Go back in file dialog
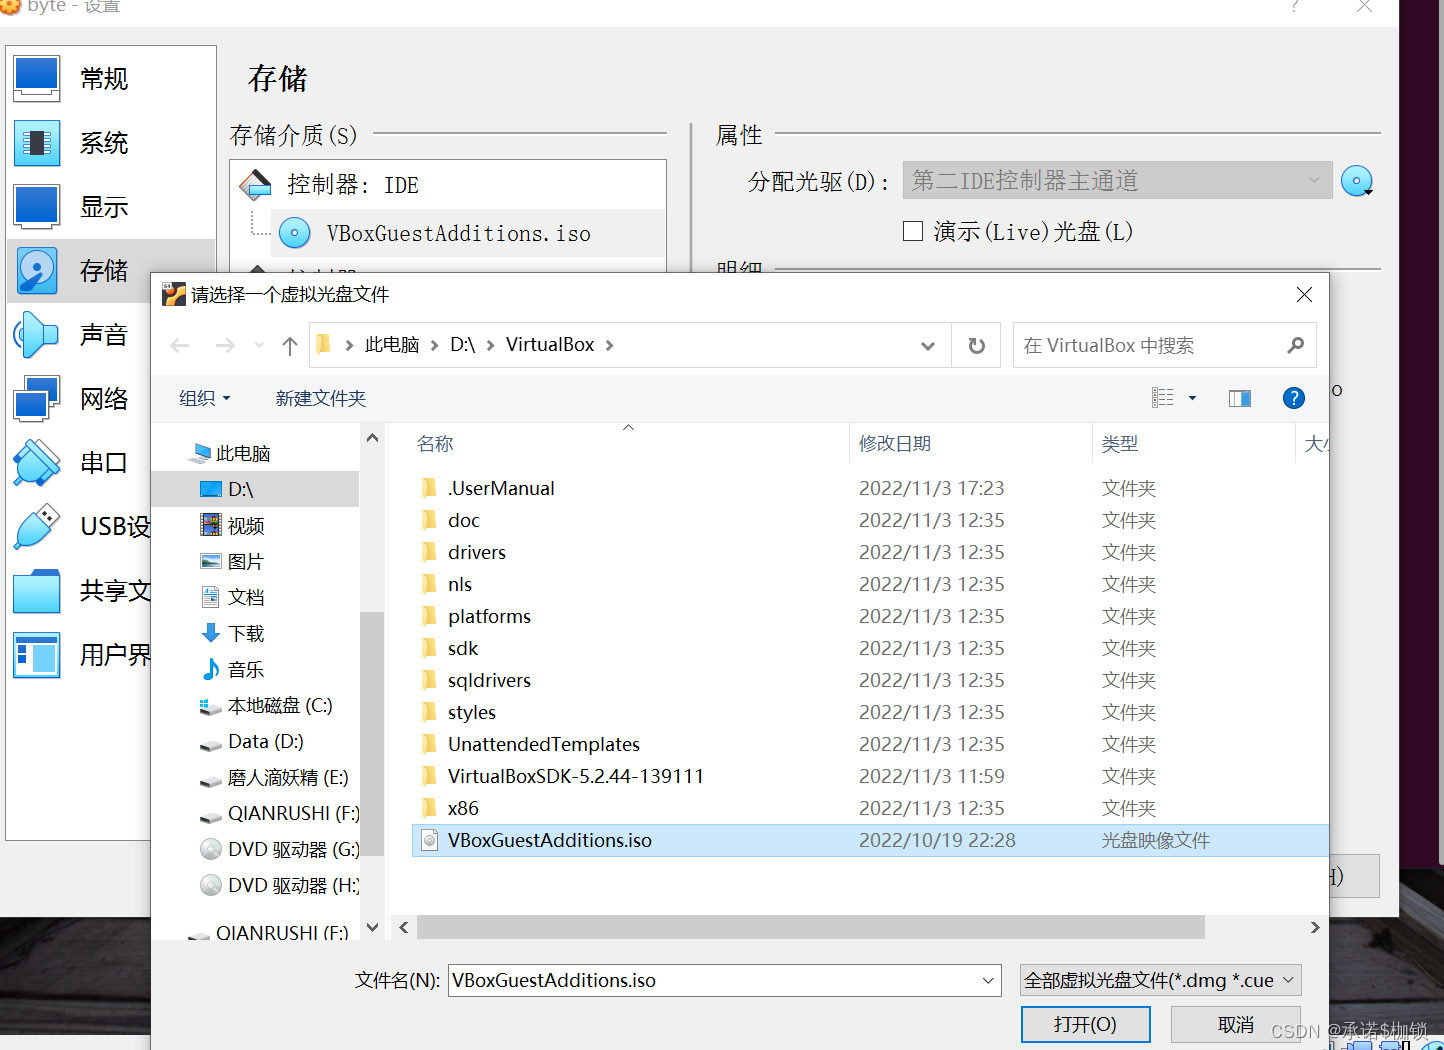This screenshot has height=1050, width=1444. (x=180, y=346)
